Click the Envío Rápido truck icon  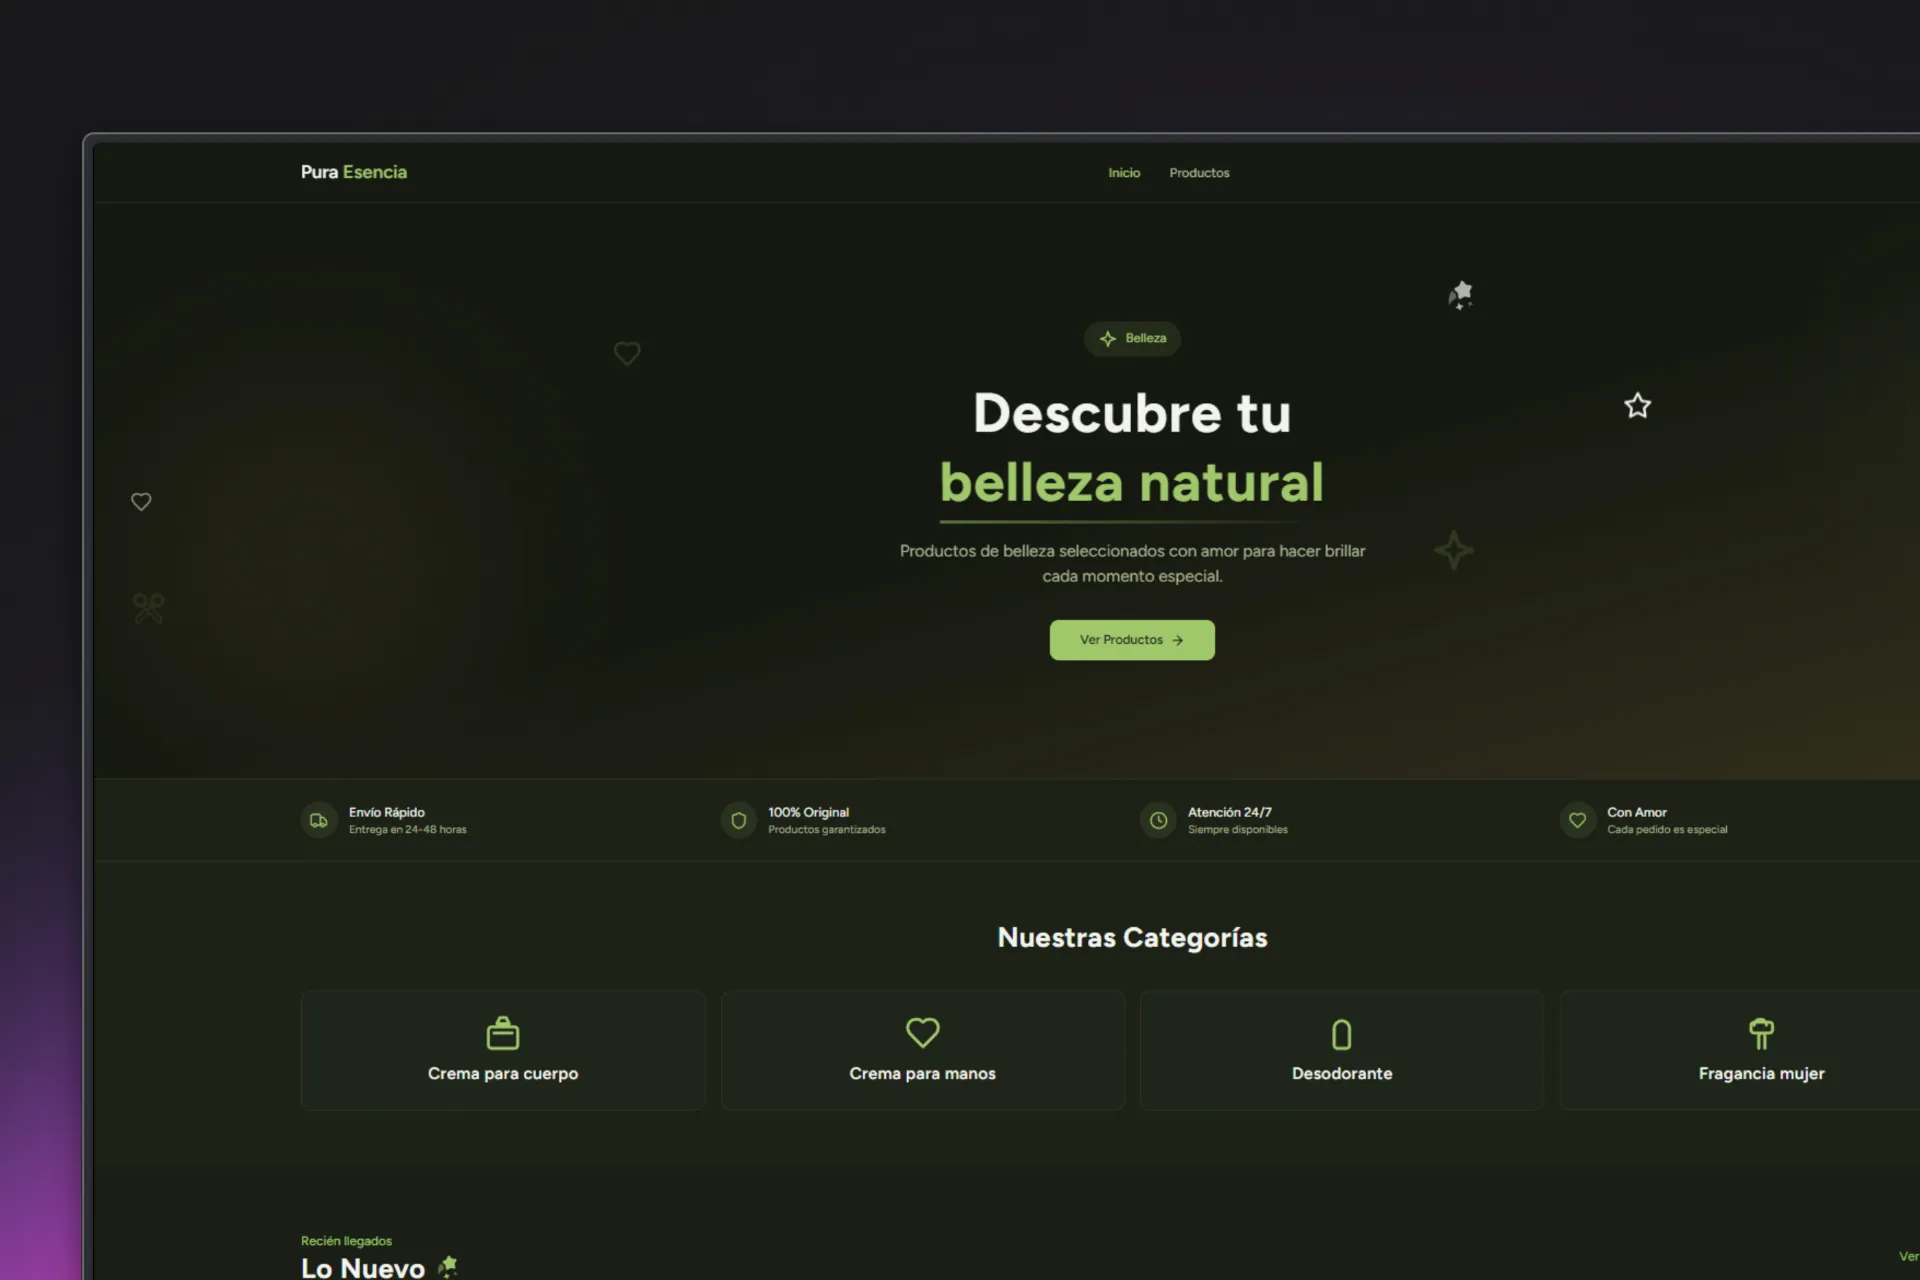pos(319,821)
